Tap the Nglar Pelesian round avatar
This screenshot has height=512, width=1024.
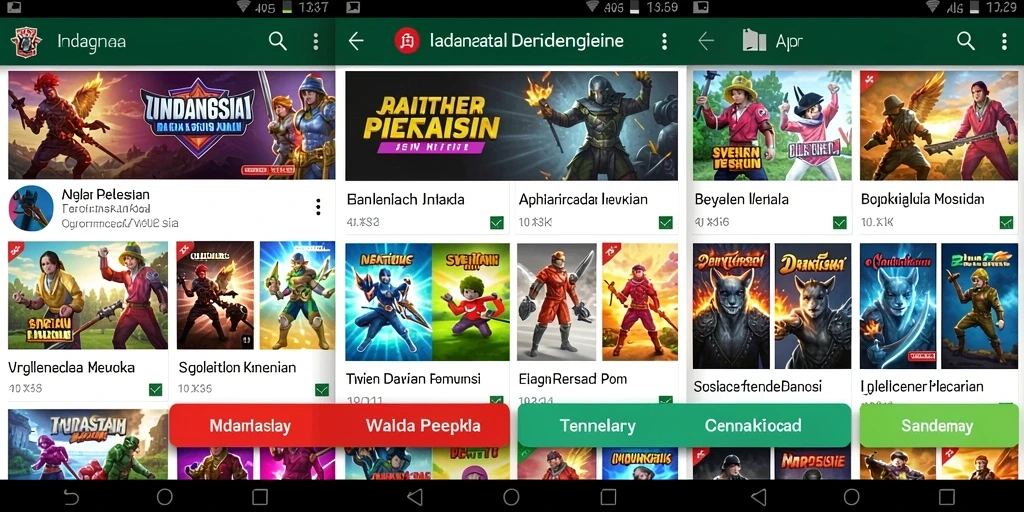pyautogui.click(x=31, y=208)
